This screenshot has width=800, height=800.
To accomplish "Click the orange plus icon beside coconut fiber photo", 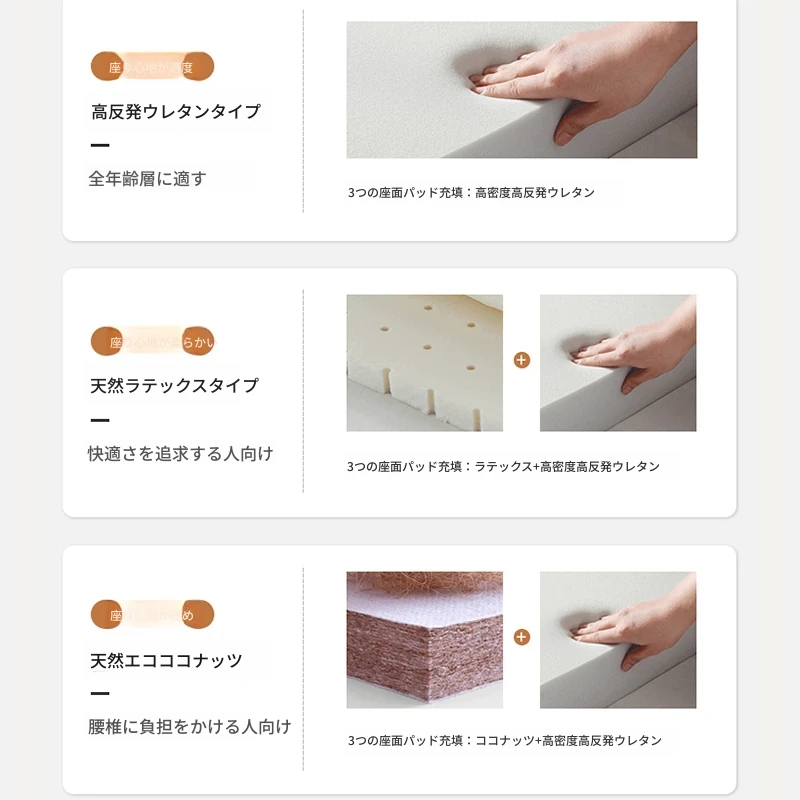I will coord(521,637).
